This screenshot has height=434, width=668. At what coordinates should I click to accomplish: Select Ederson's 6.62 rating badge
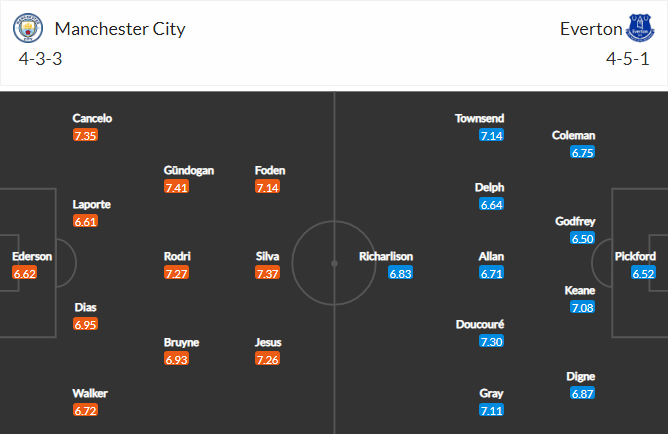coord(25,273)
